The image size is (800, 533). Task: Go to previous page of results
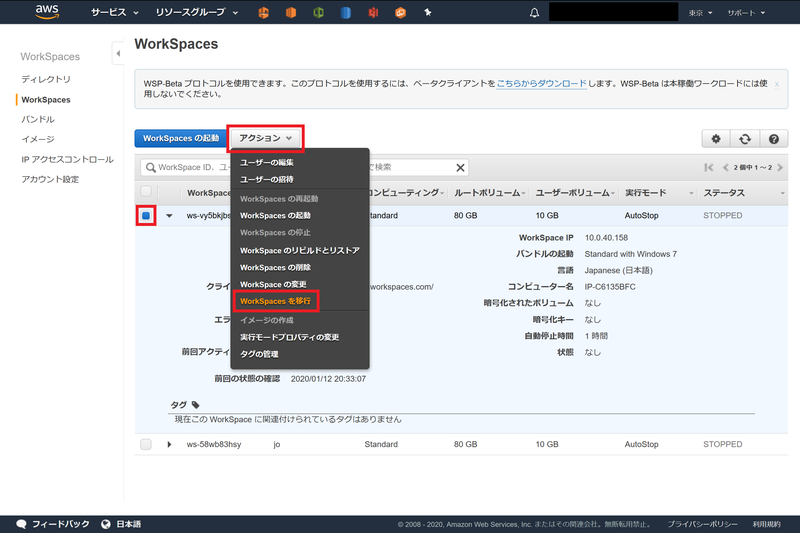coord(726,167)
